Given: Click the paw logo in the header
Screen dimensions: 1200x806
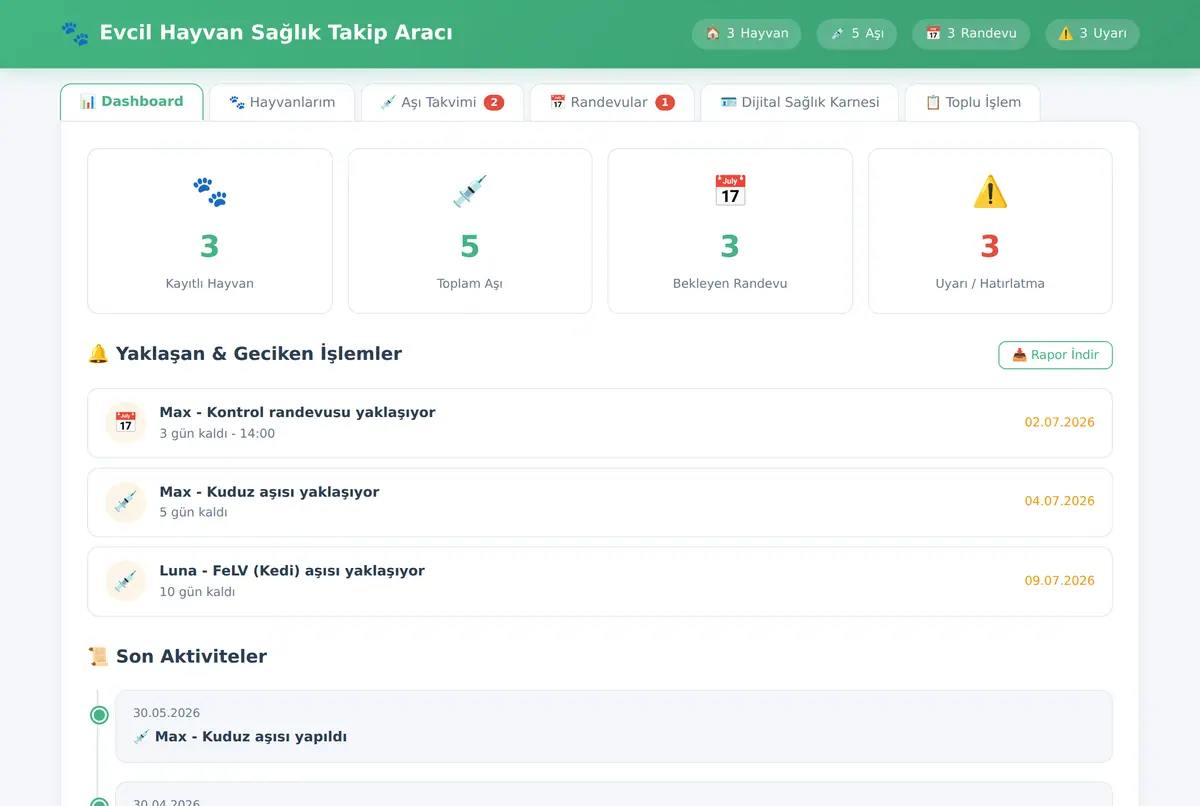Looking at the screenshot, I should [74, 33].
